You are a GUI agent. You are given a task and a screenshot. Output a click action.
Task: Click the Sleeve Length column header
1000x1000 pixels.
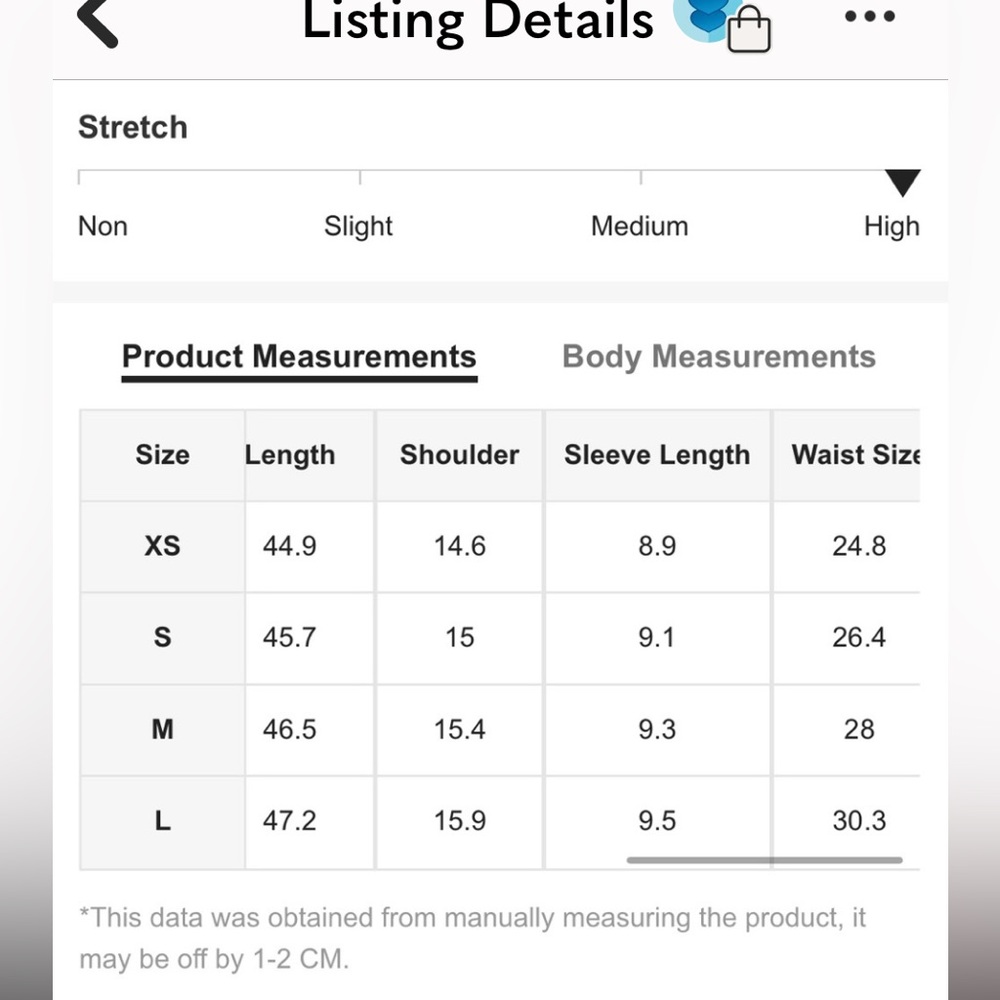click(x=656, y=455)
